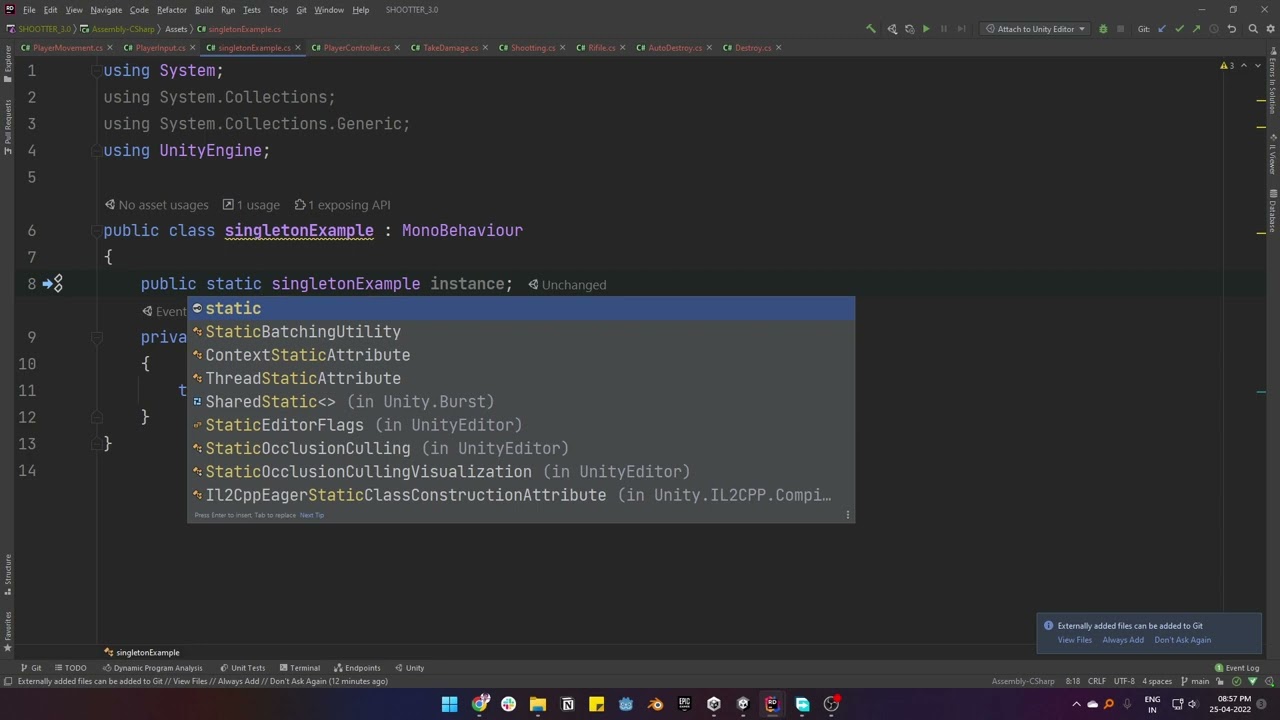Viewport: 1280px width, 720px height.
Task: Collapse the method fold on line 9
Action: click(x=97, y=337)
